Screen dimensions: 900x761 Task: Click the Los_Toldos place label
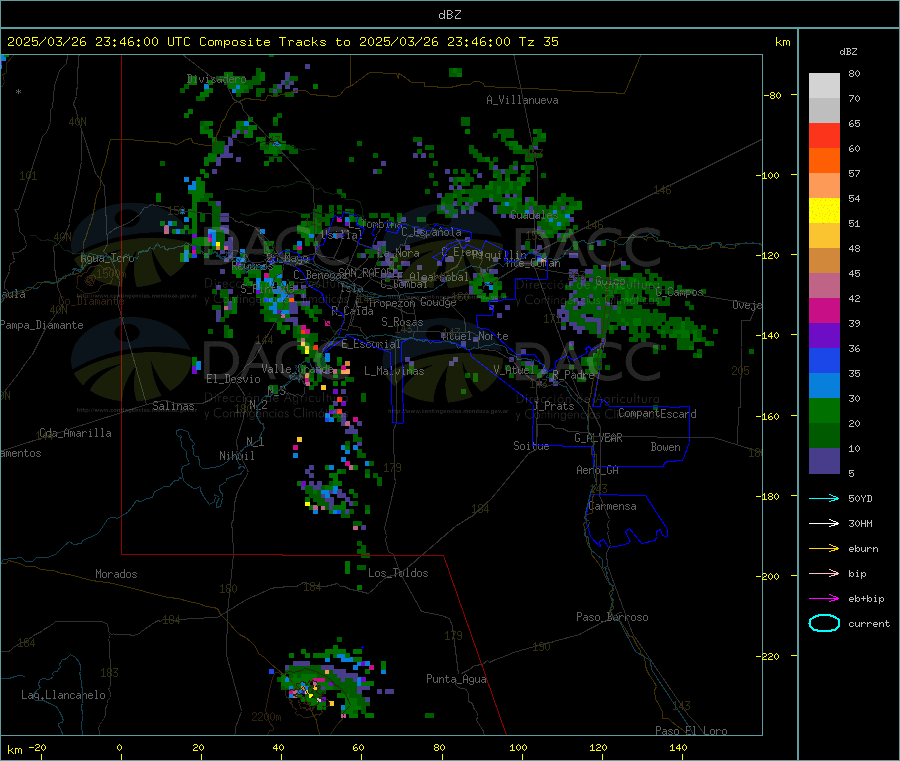398,573
